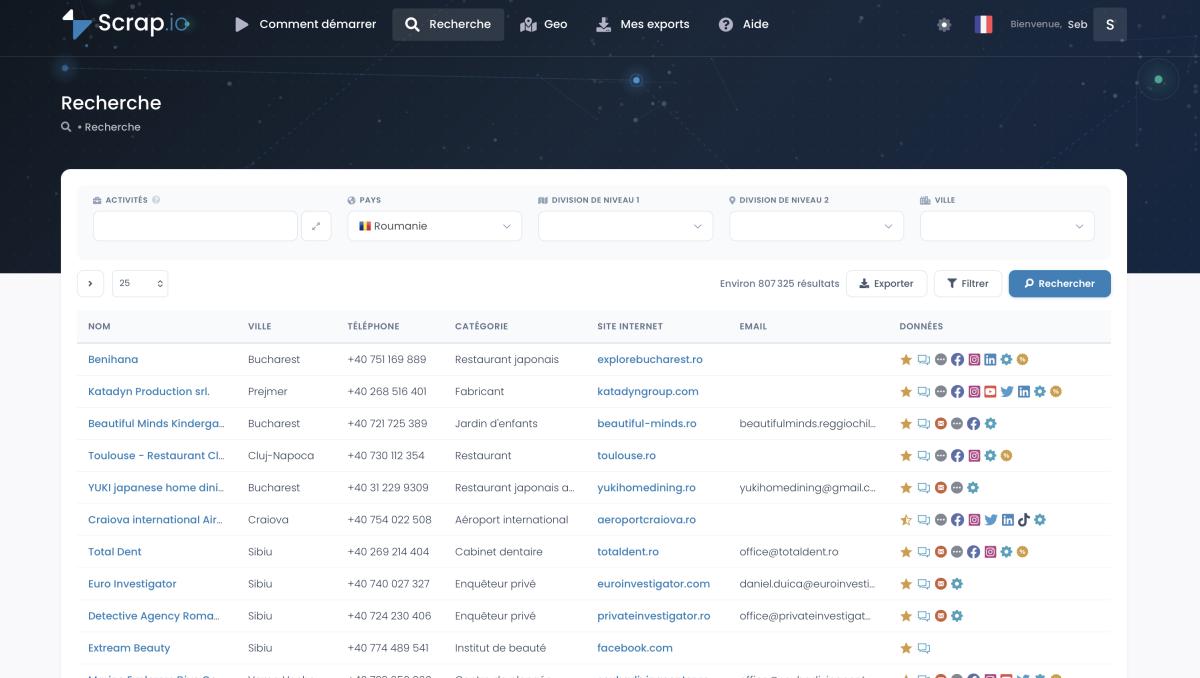The width and height of the screenshot is (1200, 678).
Task: Click the email icon in Euro Investigator row
Action: click(940, 584)
